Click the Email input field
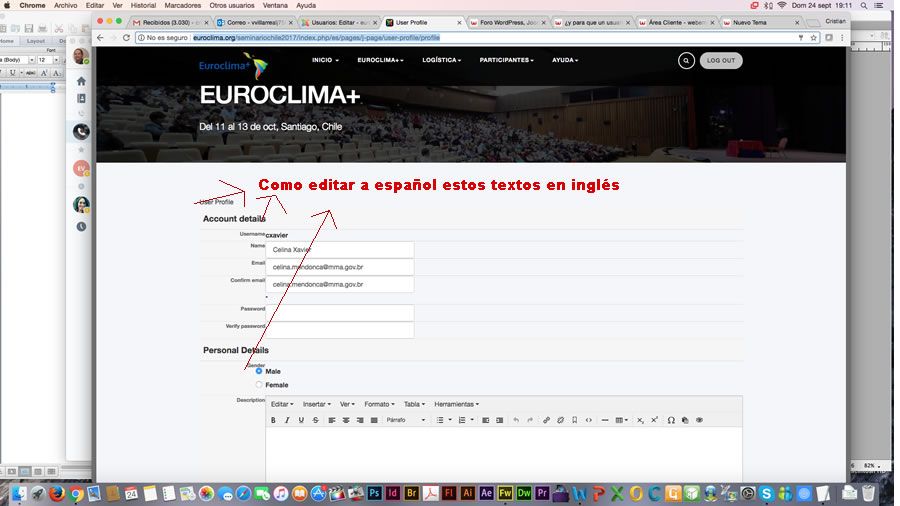The image size is (900, 506). pyautogui.click(x=340, y=267)
